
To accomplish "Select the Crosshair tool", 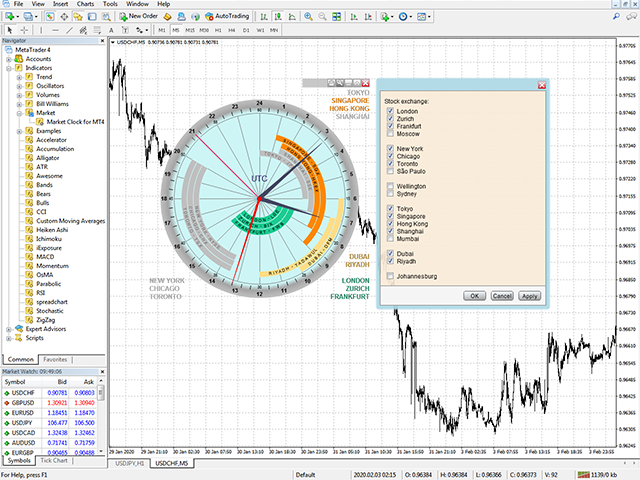I will 24,30.
